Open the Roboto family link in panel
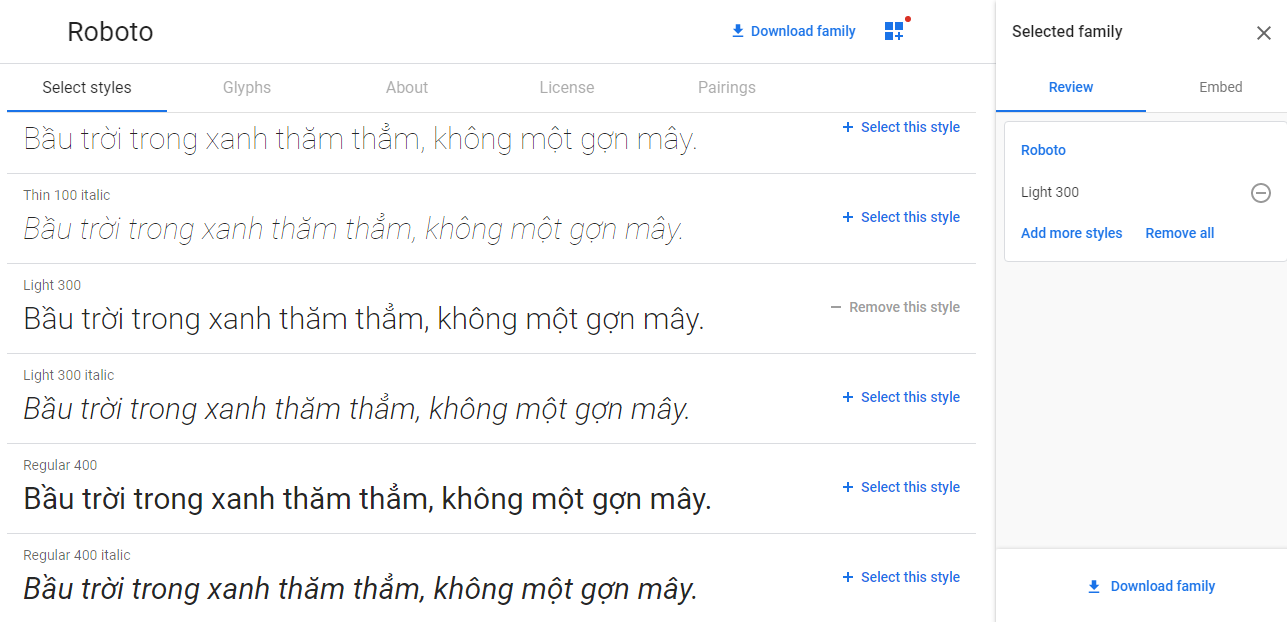 [1043, 150]
